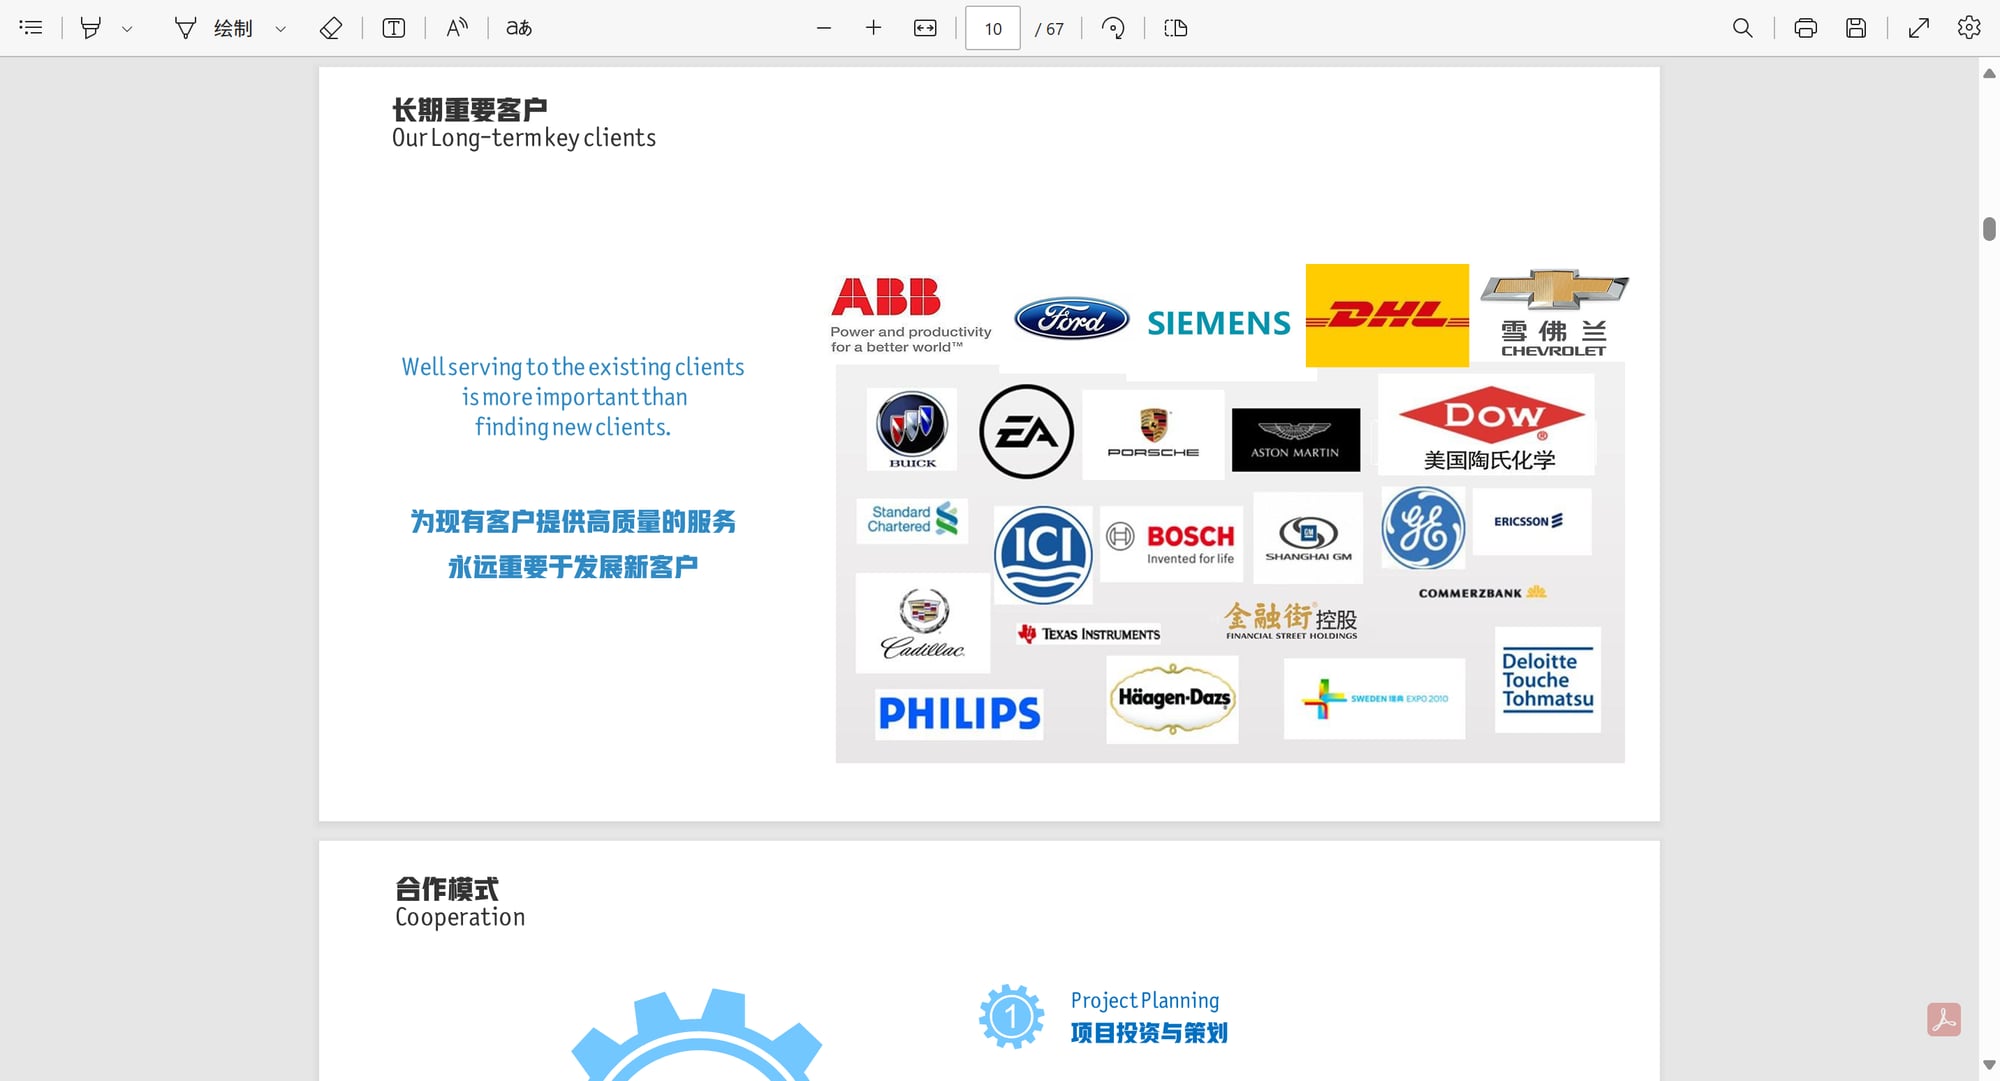
Task: Click the 'finding new clients.' line
Action: tap(573, 427)
